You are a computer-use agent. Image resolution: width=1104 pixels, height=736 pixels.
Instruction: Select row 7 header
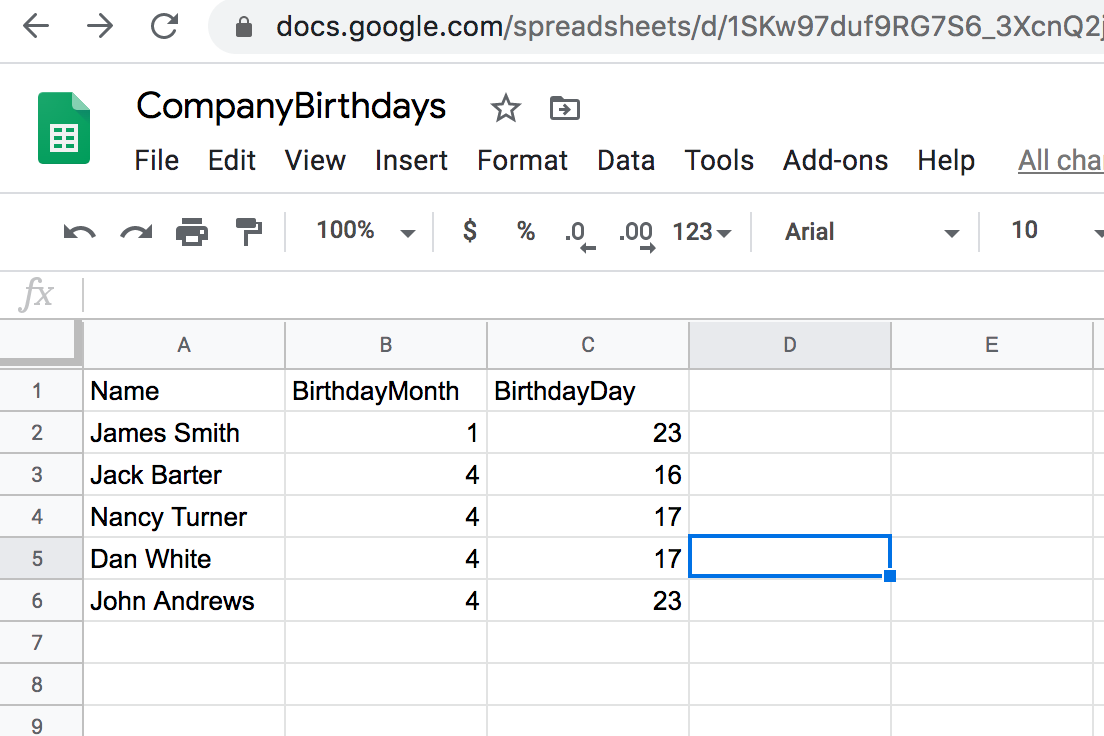41,642
